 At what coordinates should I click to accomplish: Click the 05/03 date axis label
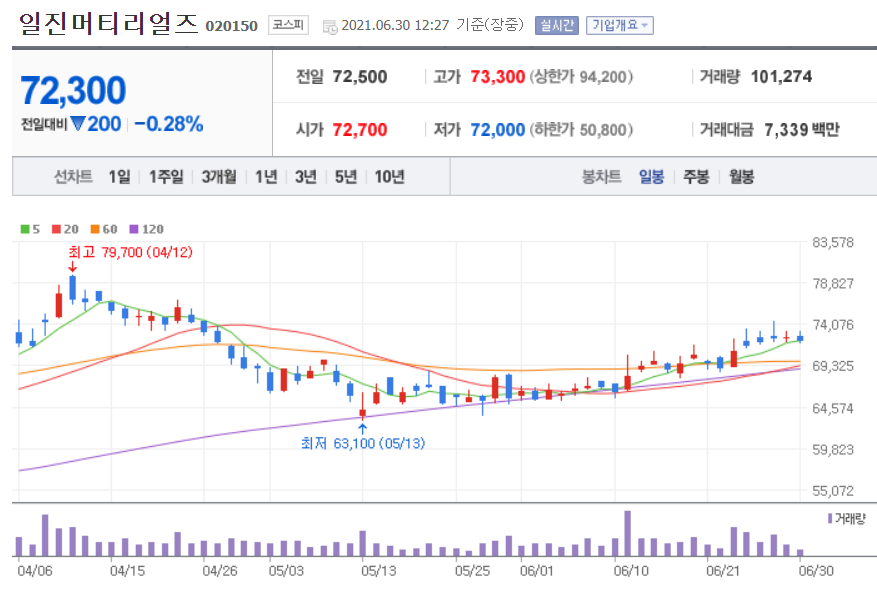click(286, 571)
